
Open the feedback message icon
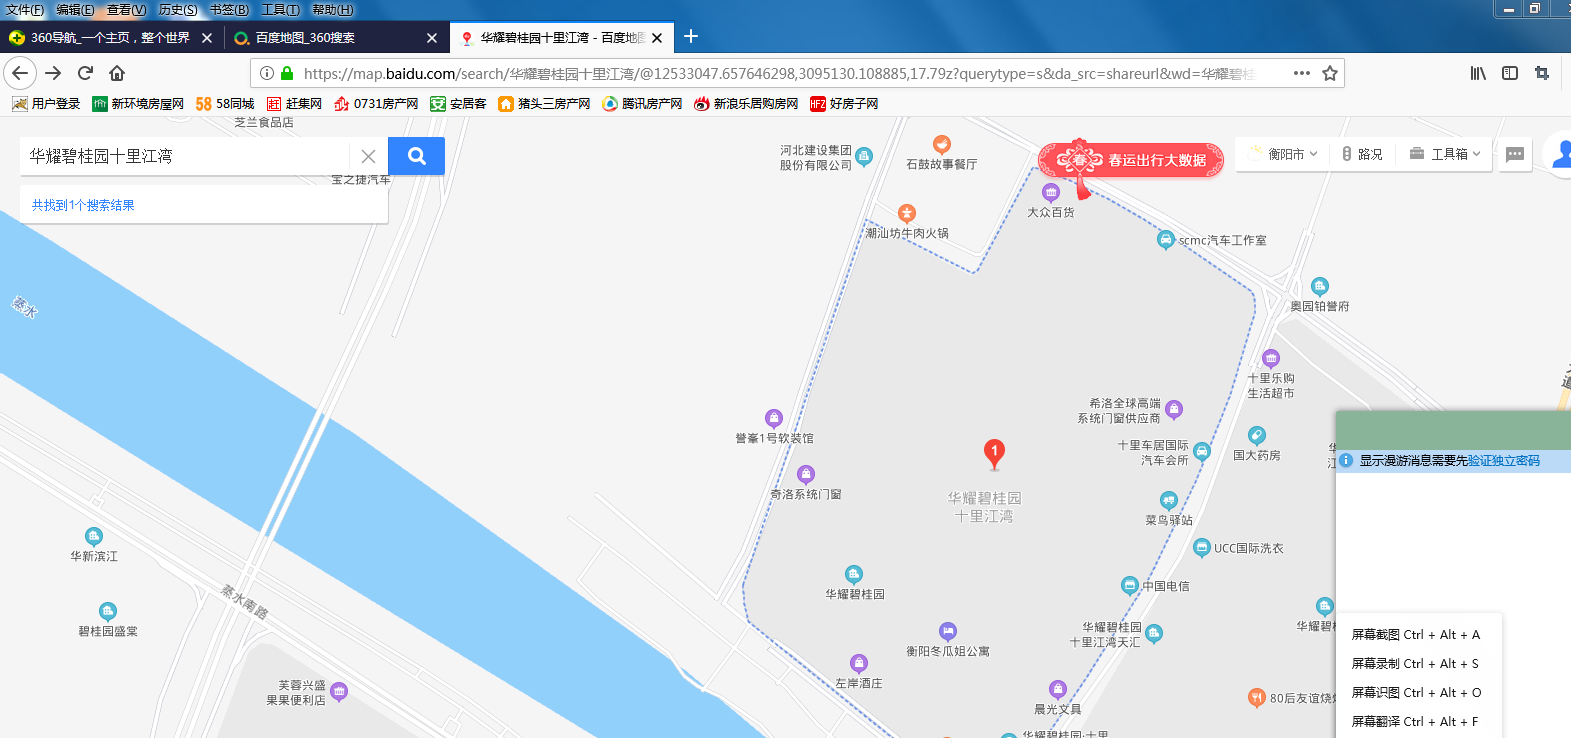click(1514, 154)
